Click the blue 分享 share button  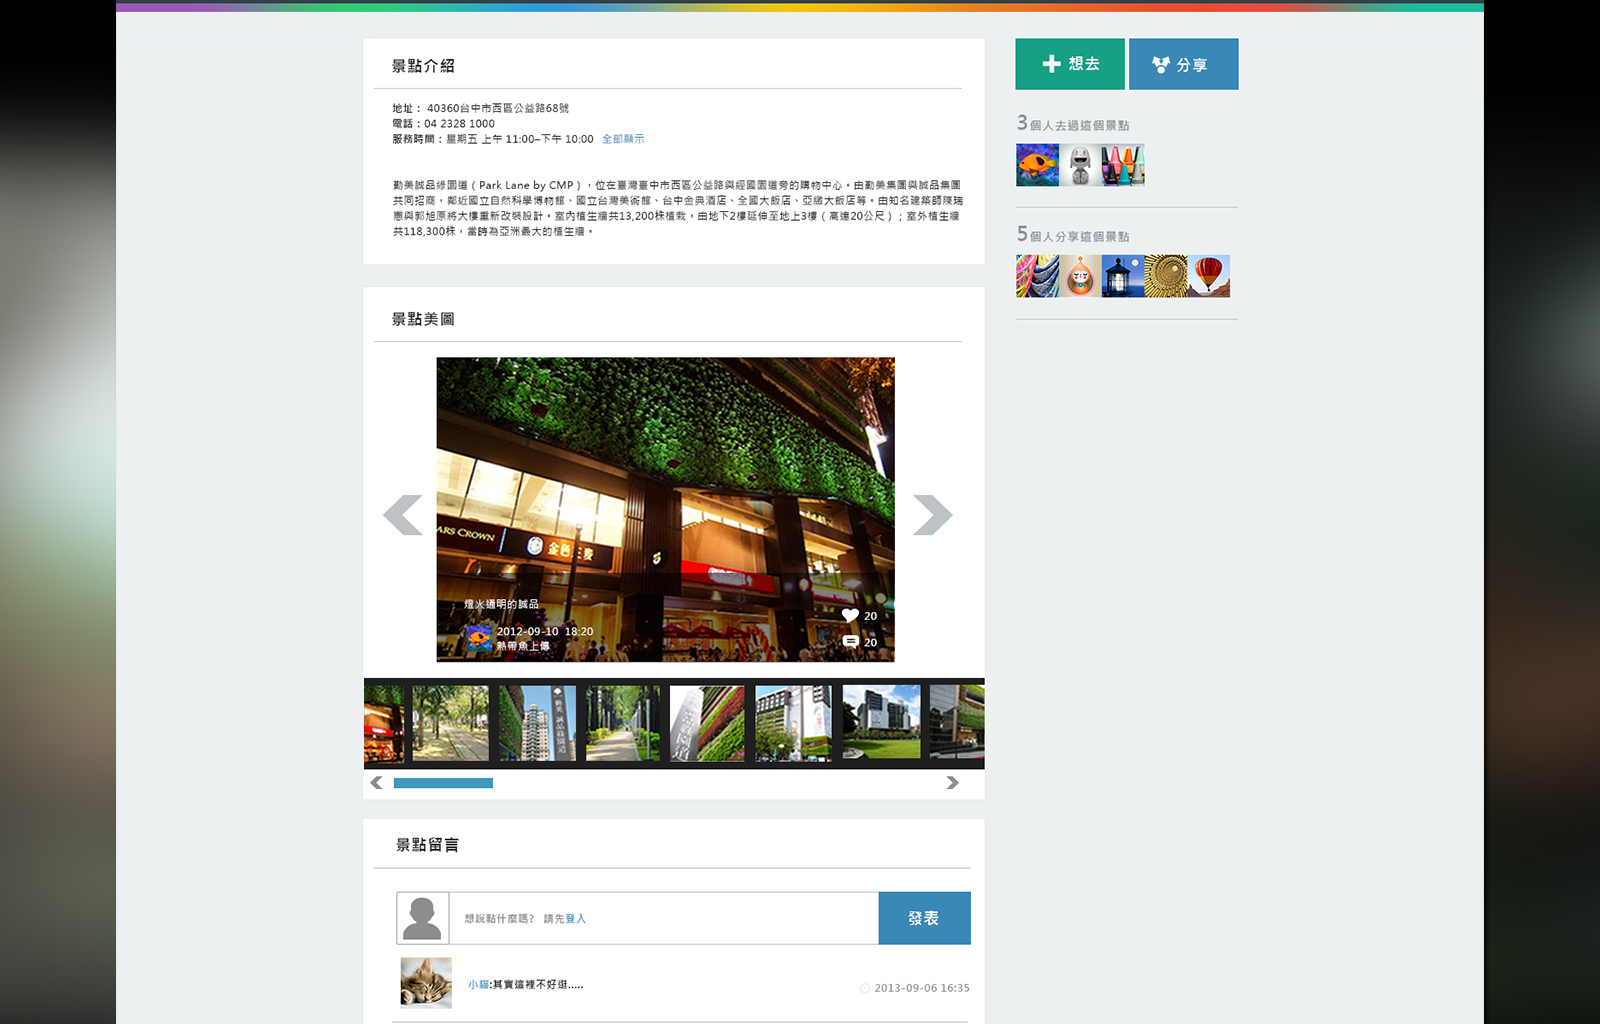tap(1183, 64)
